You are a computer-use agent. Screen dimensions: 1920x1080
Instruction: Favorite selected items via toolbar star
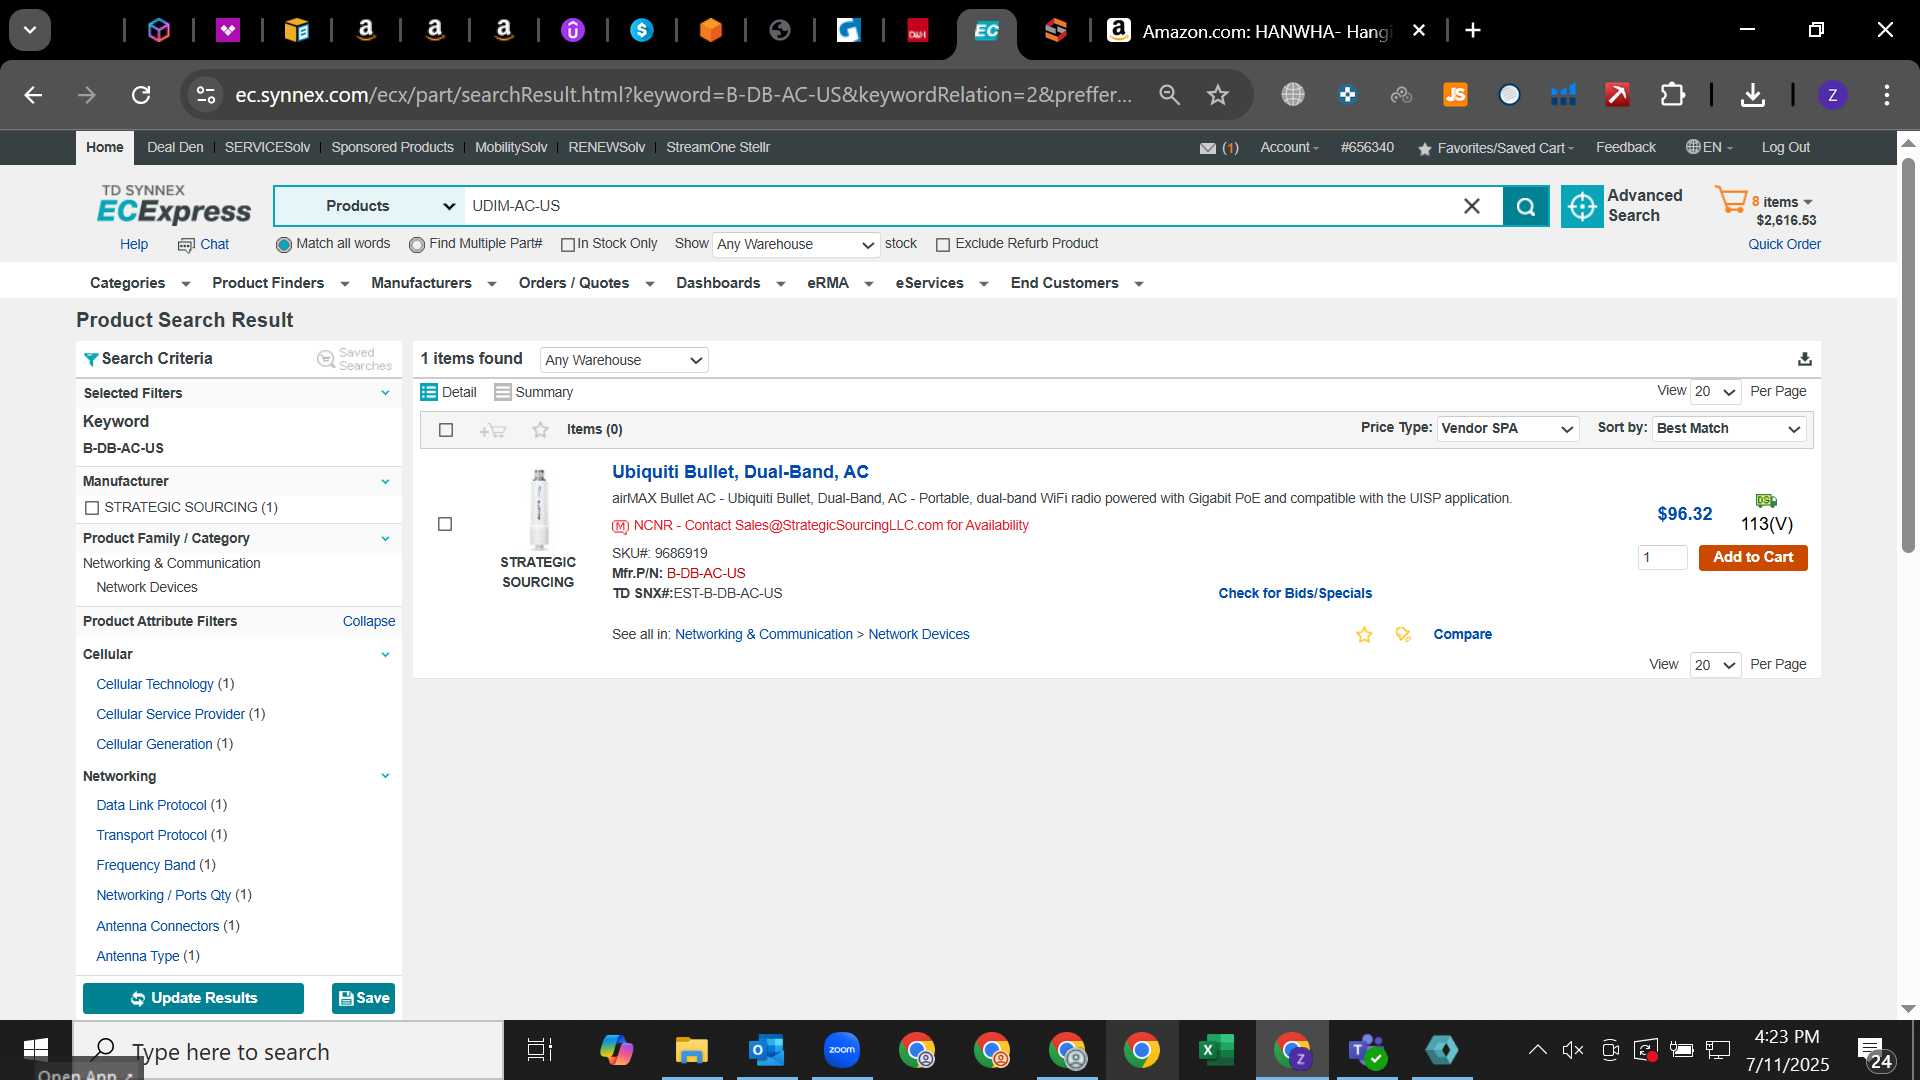pyautogui.click(x=540, y=430)
